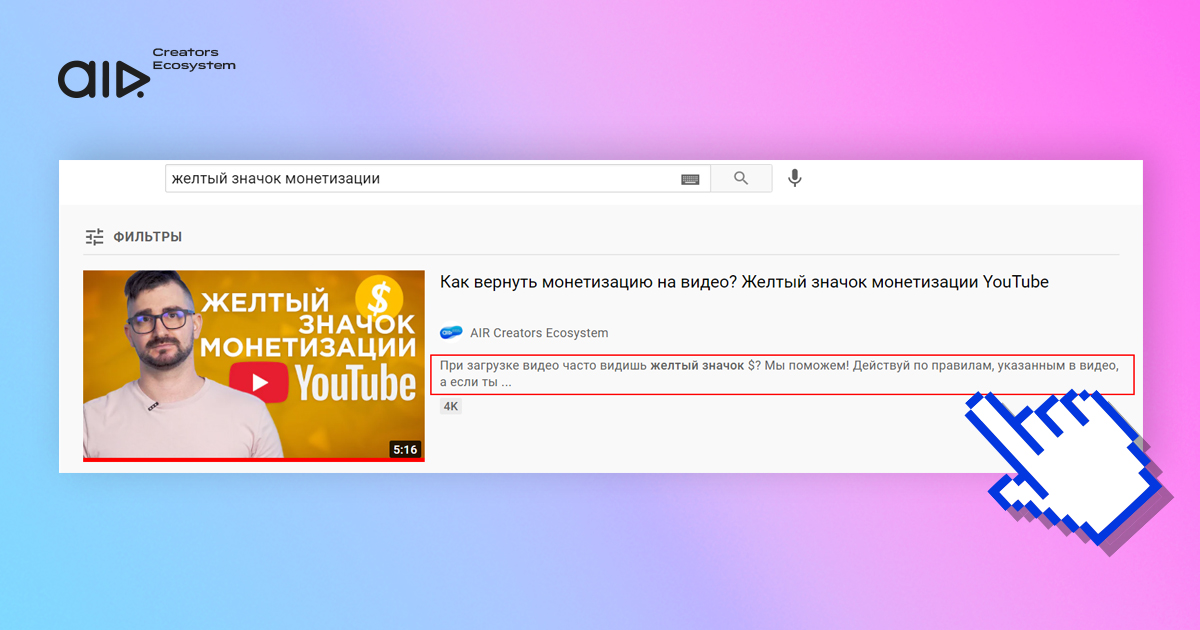Start voice search with the microphone icon
The image size is (1200, 630).
[x=795, y=178]
